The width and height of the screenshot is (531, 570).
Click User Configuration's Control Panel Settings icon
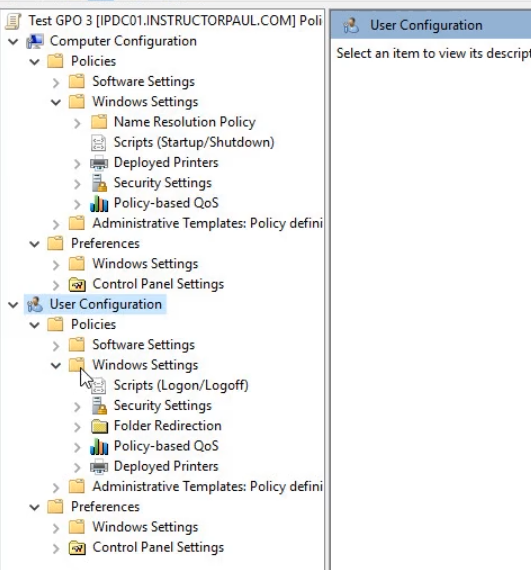77,548
